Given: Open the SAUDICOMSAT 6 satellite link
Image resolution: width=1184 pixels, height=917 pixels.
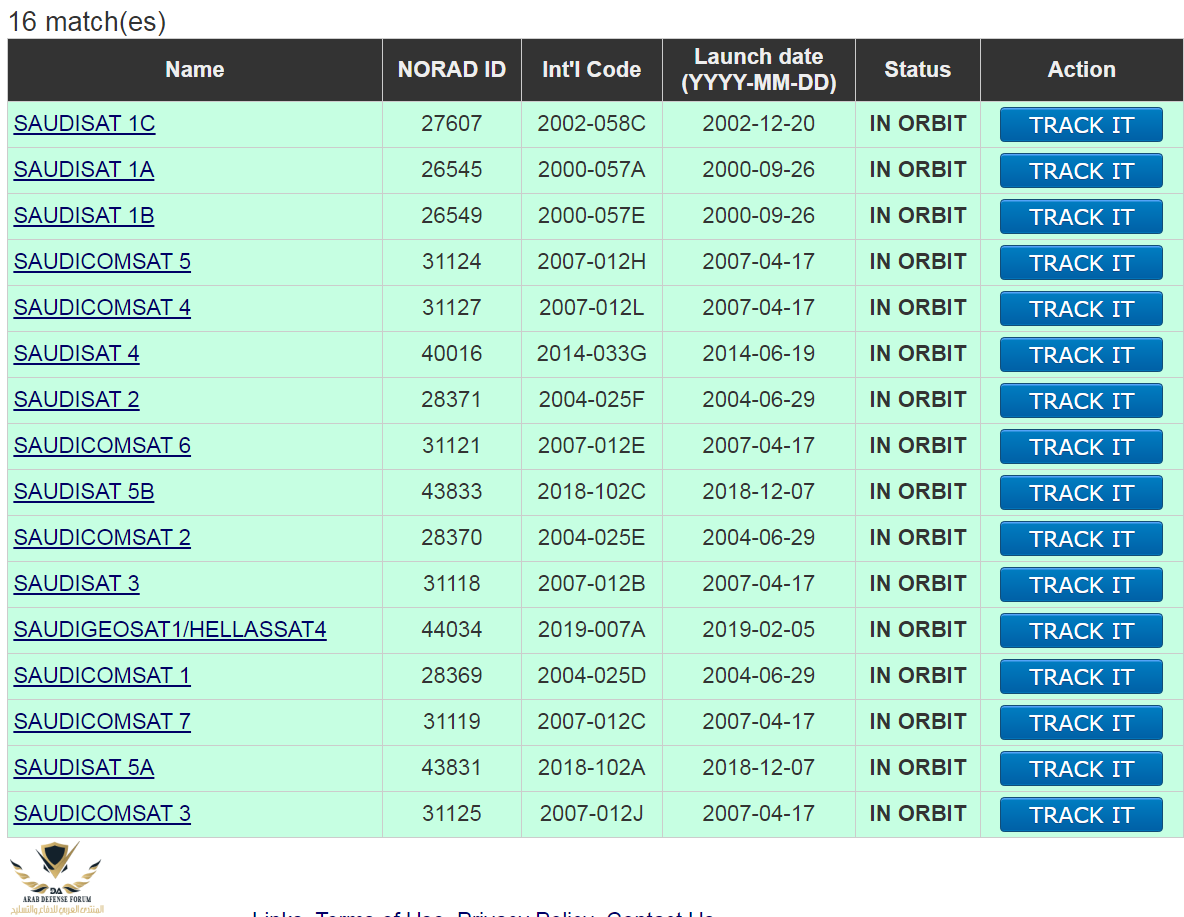Looking at the screenshot, I should 102,446.
